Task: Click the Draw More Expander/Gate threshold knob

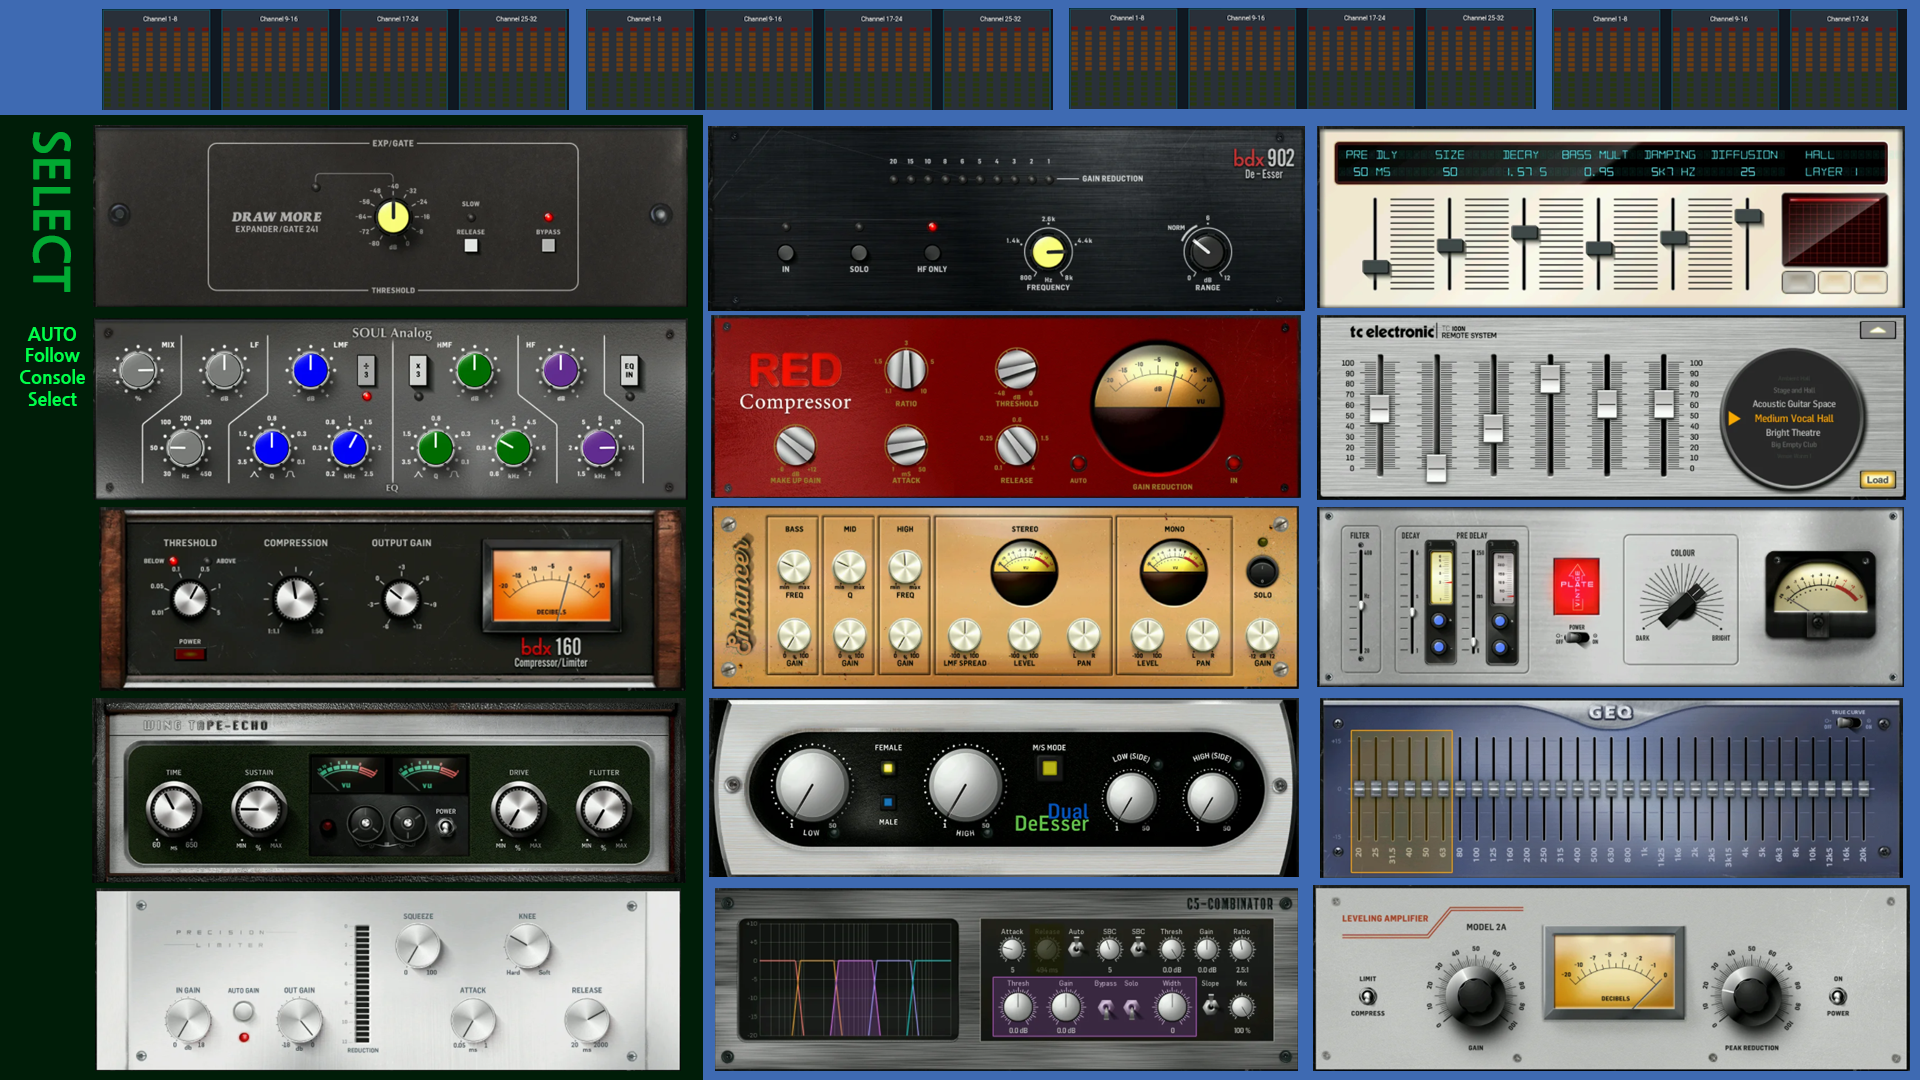Action: (x=393, y=216)
